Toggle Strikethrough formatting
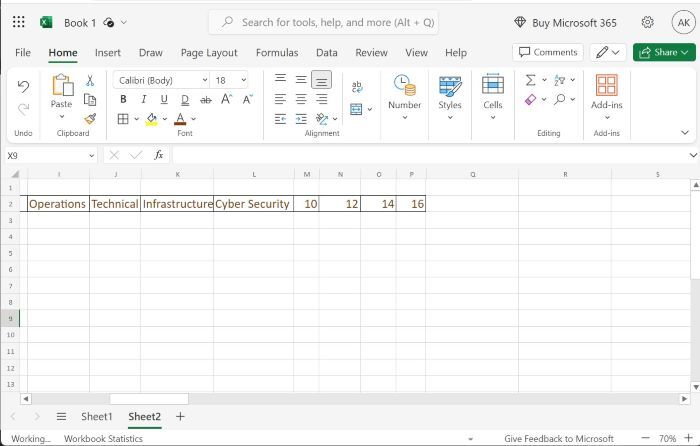Image resolution: width=700 pixels, height=446 pixels. point(206,100)
